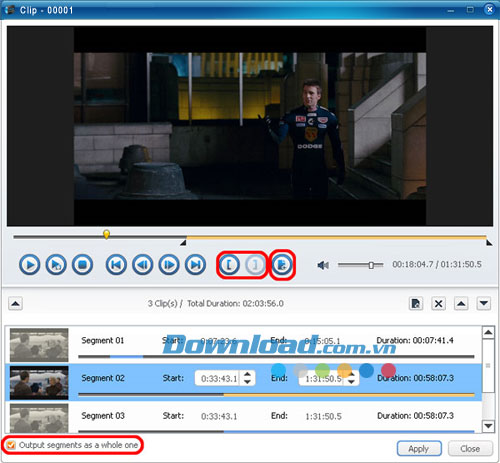Image resolution: width=500 pixels, height=463 pixels.
Task: Decrease the Segment 02 end time
Action: pos(351,382)
